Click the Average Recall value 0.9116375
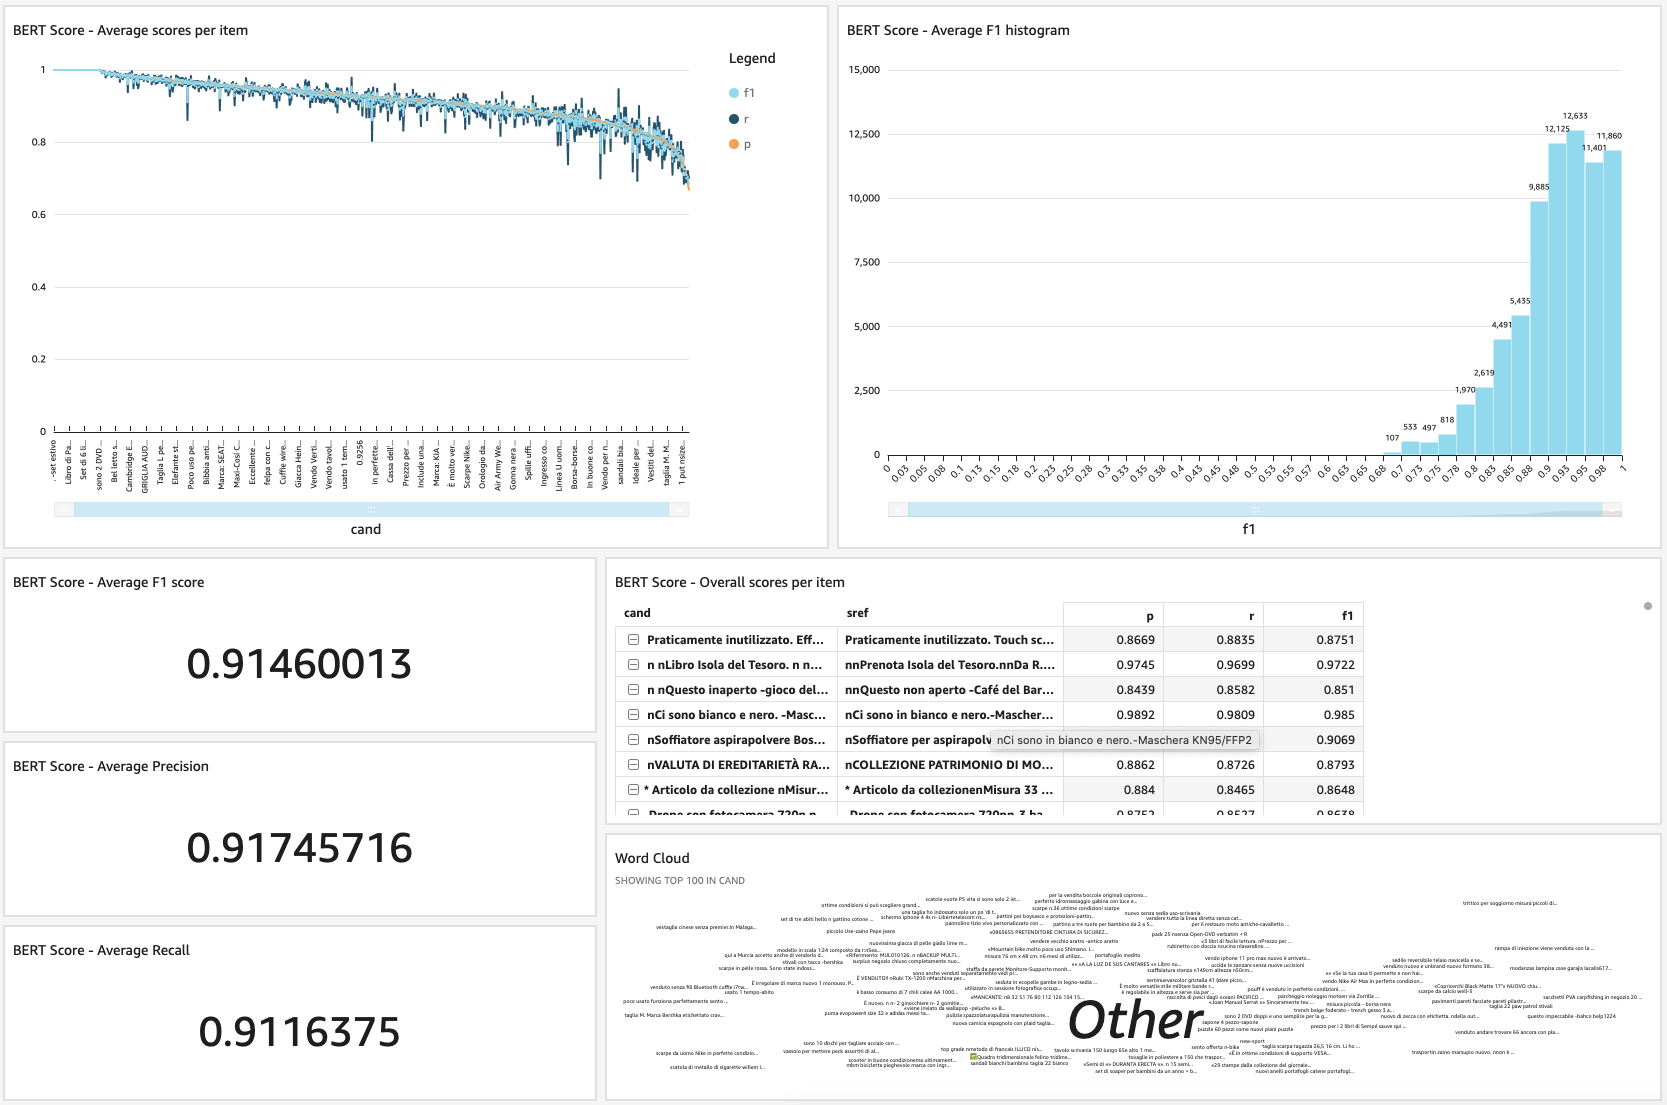 click(299, 1032)
